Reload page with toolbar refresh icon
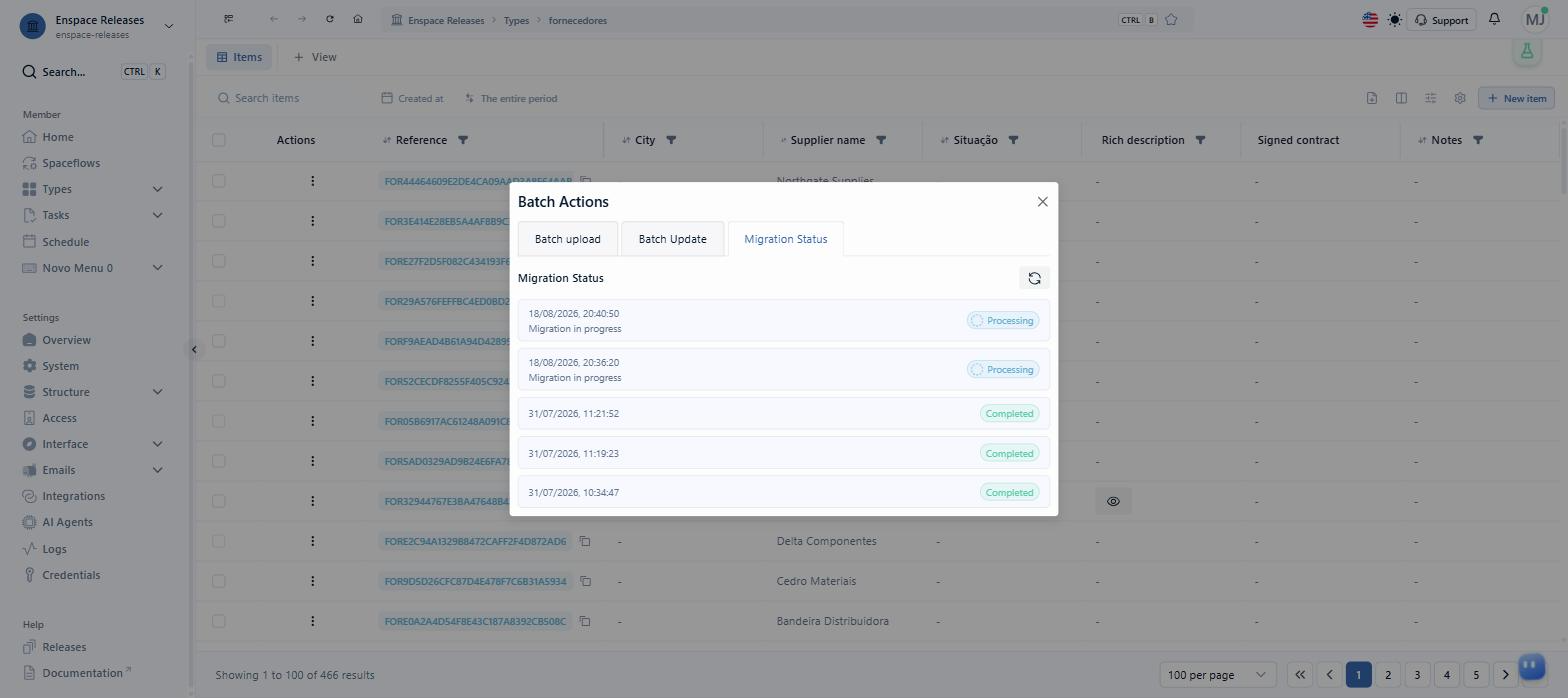The image size is (1568, 698). (x=329, y=19)
